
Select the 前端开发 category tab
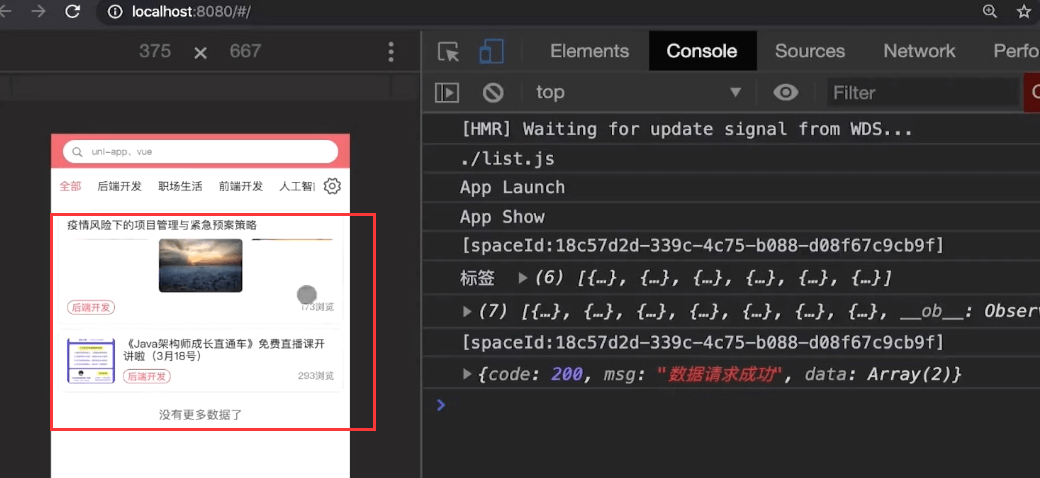241,186
